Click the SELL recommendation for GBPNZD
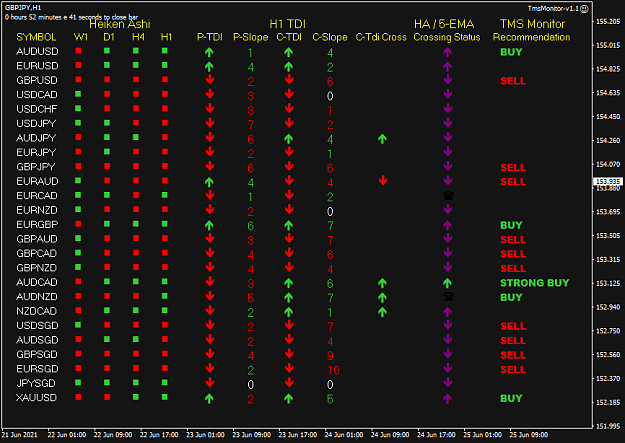The height and width of the screenshot is (443, 625). (513, 268)
